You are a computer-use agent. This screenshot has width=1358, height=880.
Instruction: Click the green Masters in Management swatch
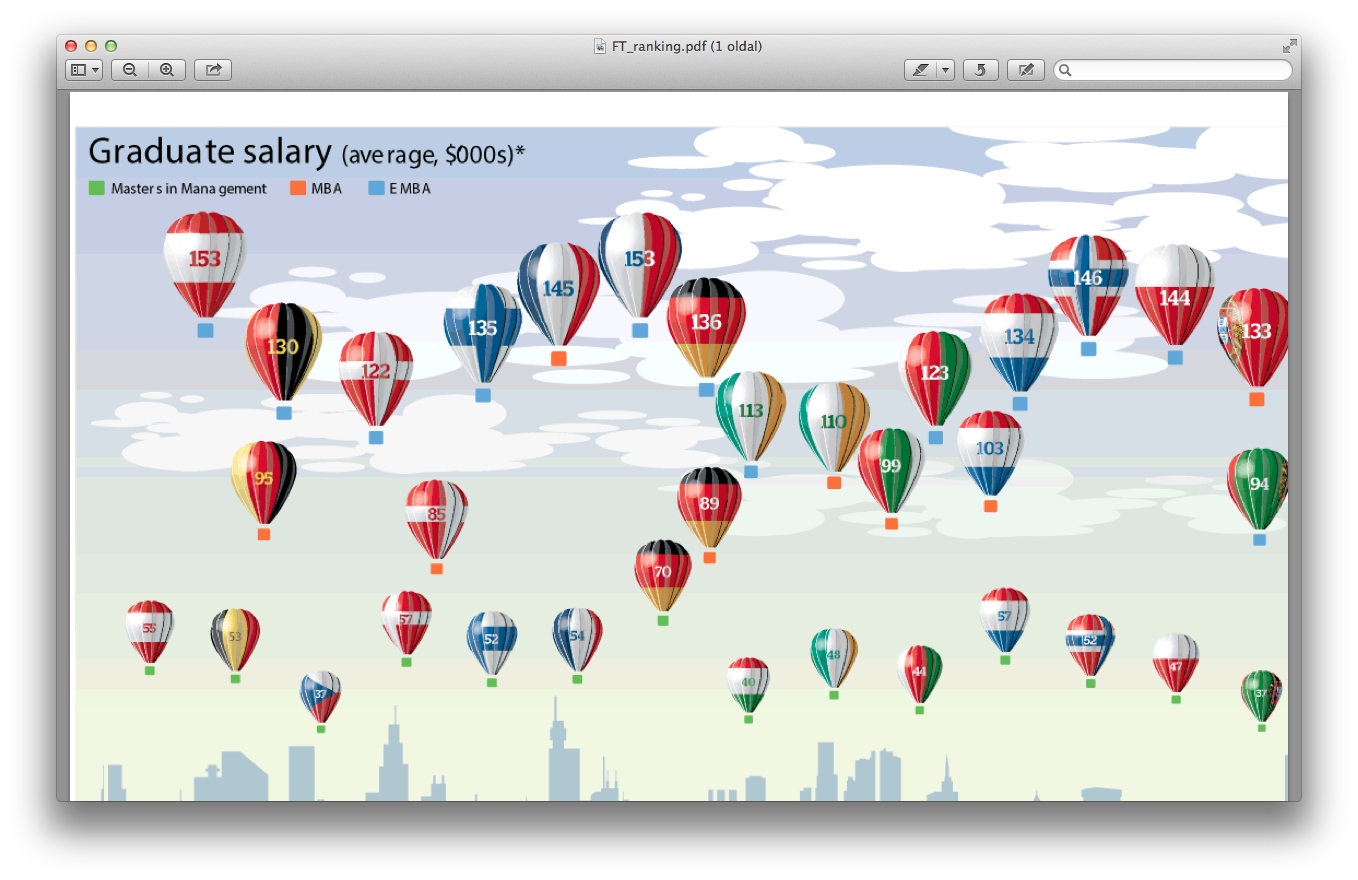click(x=97, y=188)
